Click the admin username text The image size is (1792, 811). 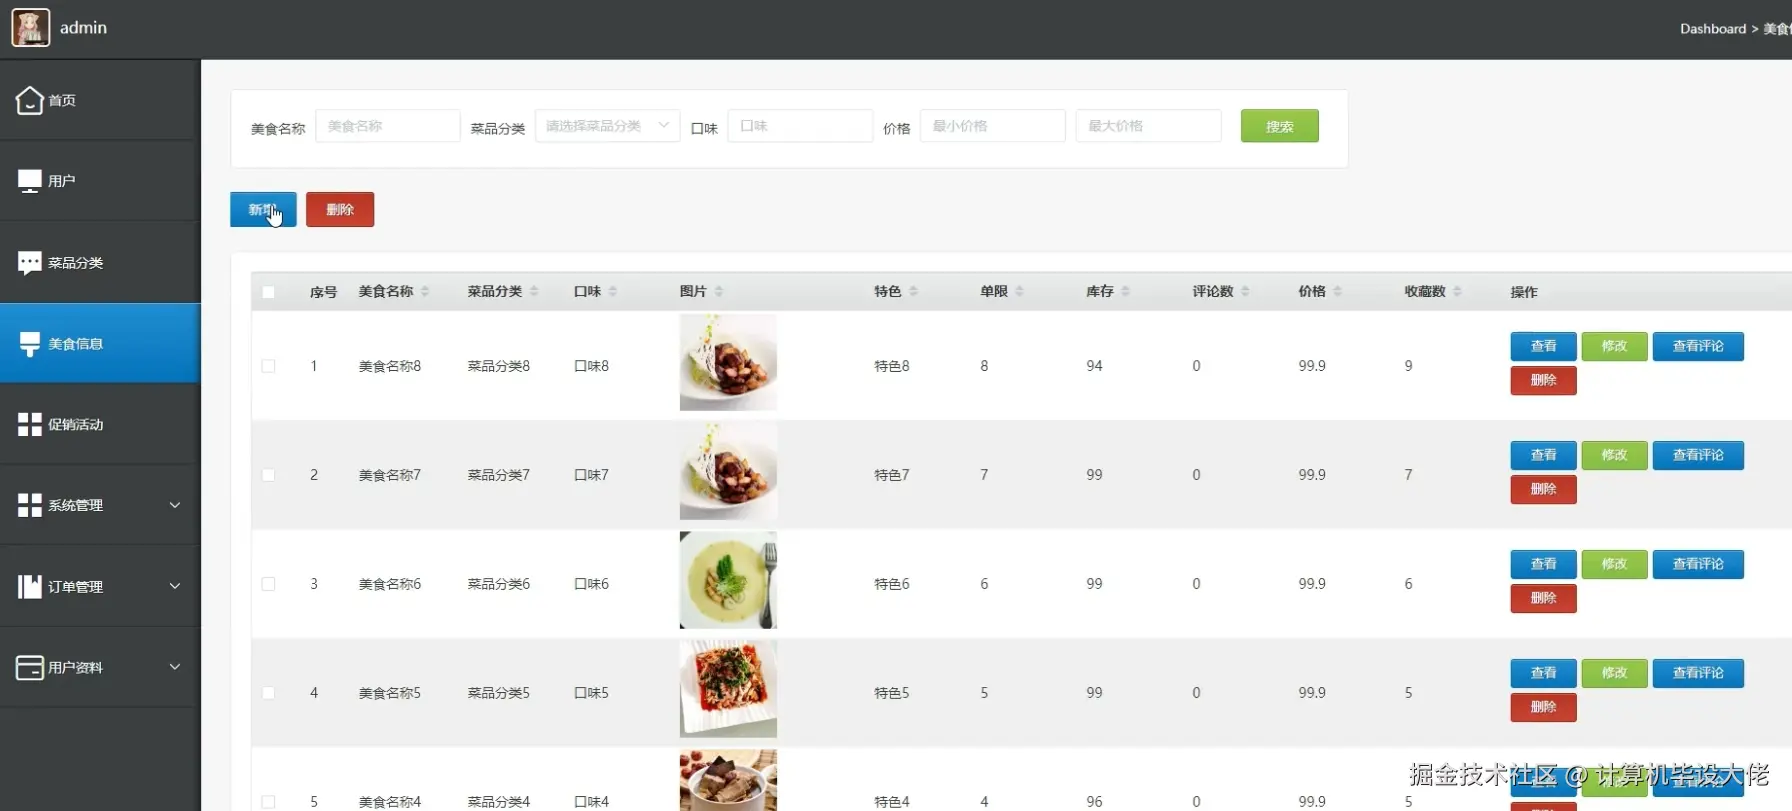pyautogui.click(x=83, y=28)
